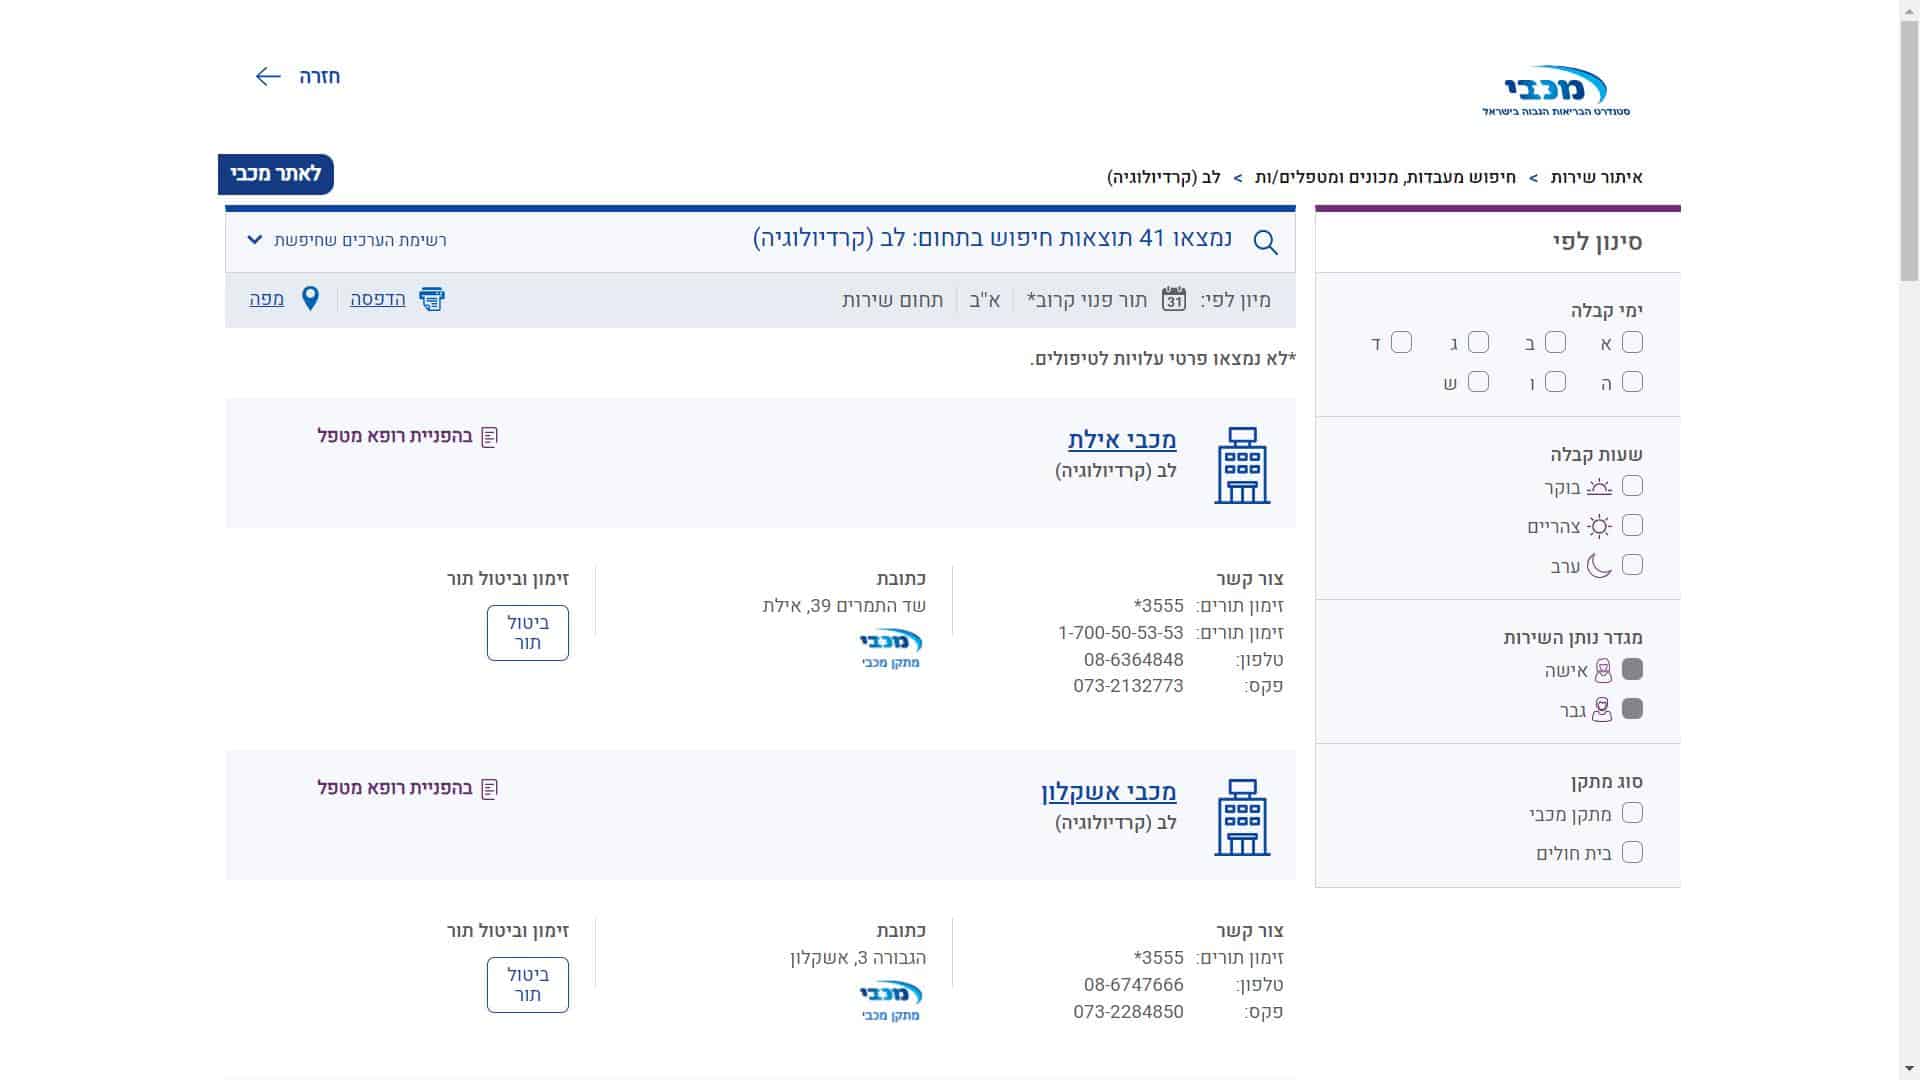The width and height of the screenshot is (1920, 1080).
Task: Click referral document icon in מכבי אילת row
Action: pyautogui.click(x=489, y=437)
